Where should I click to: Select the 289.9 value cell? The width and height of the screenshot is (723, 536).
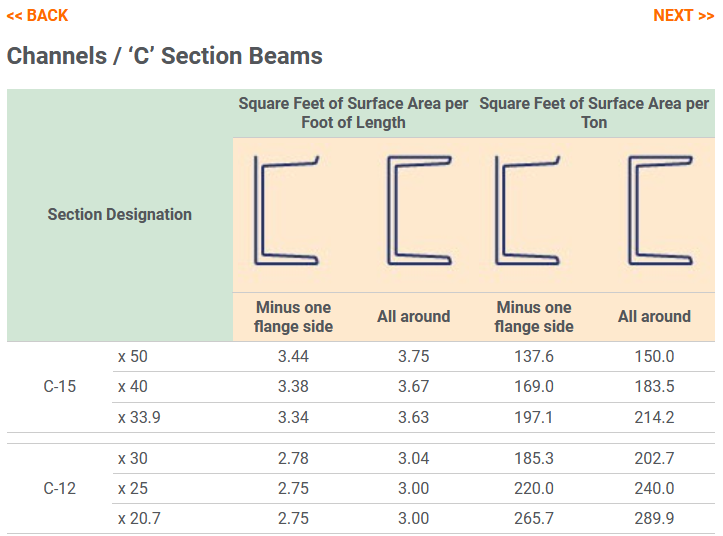coord(654,518)
